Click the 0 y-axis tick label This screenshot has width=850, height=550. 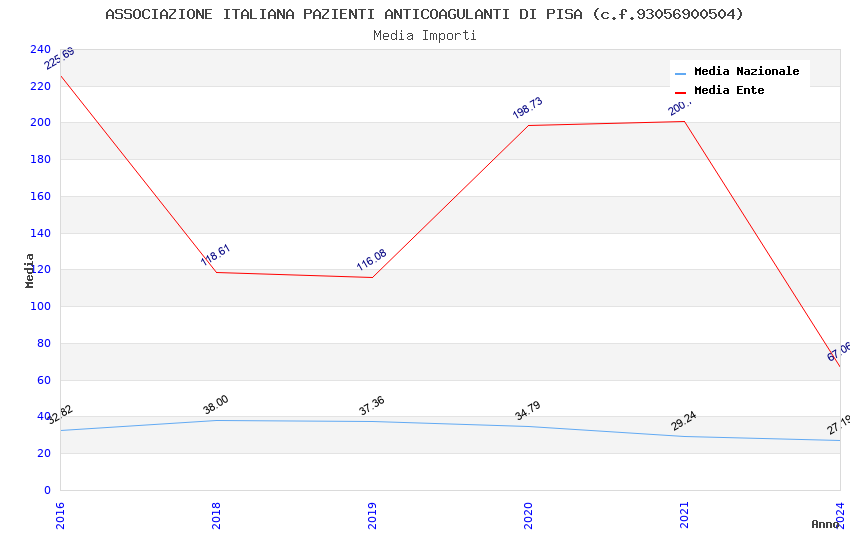(x=47, y=490)
